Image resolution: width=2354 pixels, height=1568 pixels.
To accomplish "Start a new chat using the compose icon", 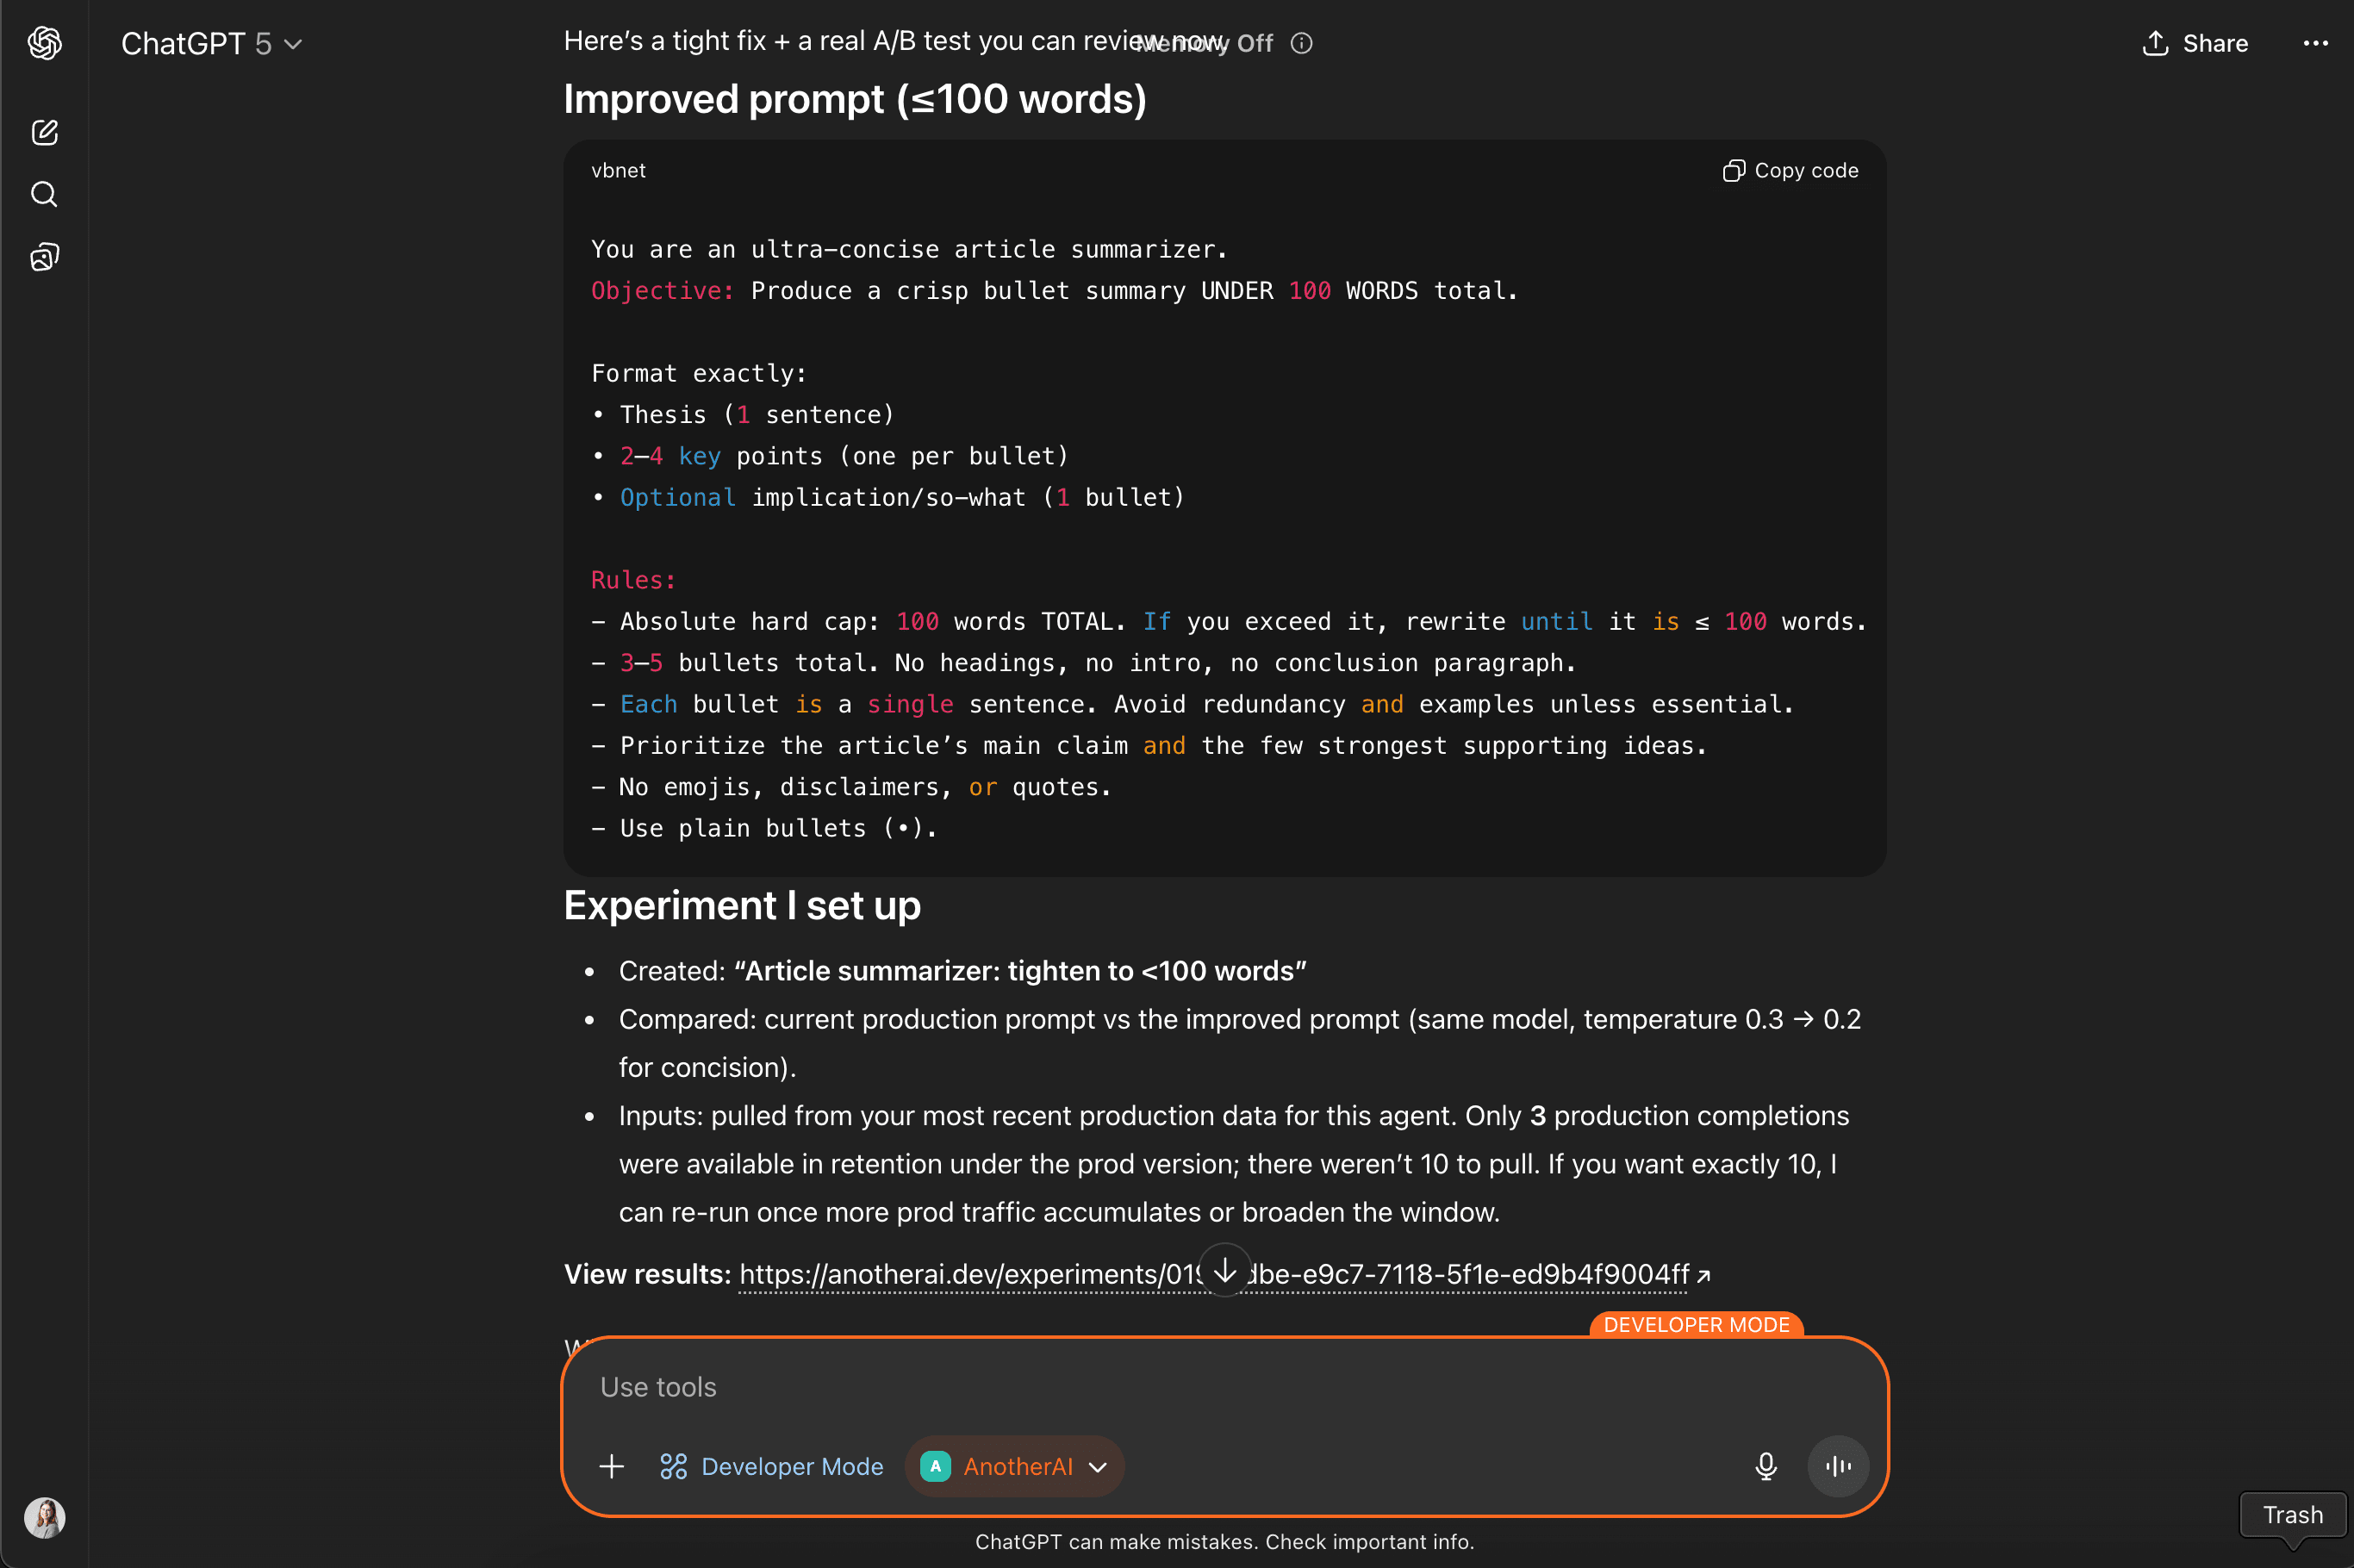I will [x=44, y=132].
